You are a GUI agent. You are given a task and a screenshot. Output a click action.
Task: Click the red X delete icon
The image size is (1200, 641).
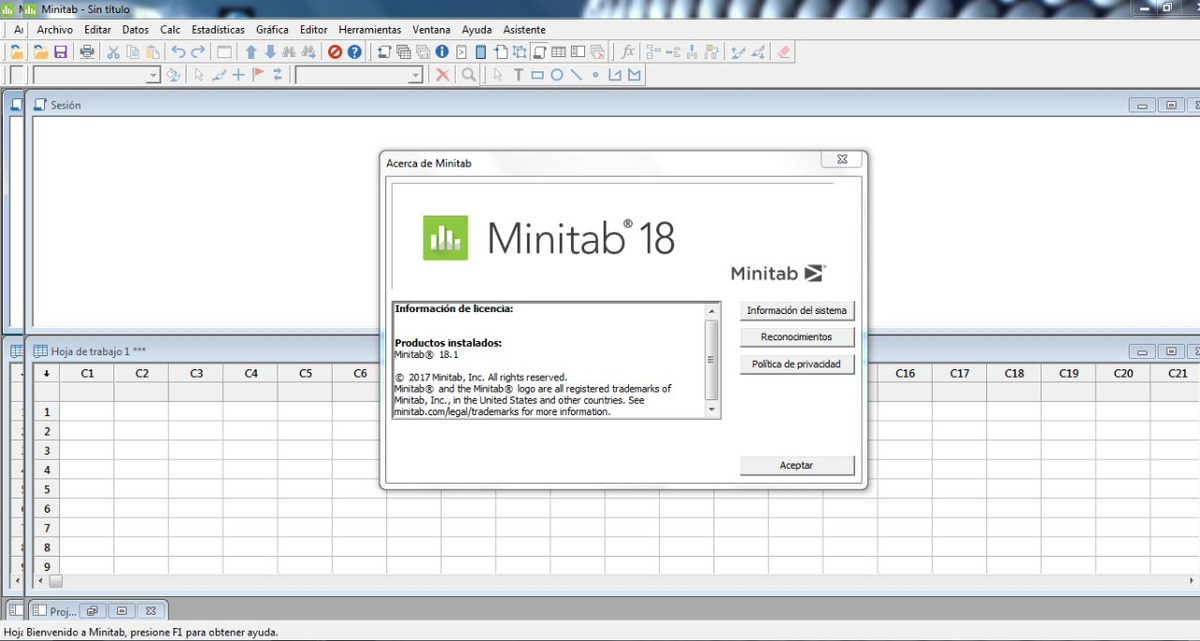coord(443,75)
